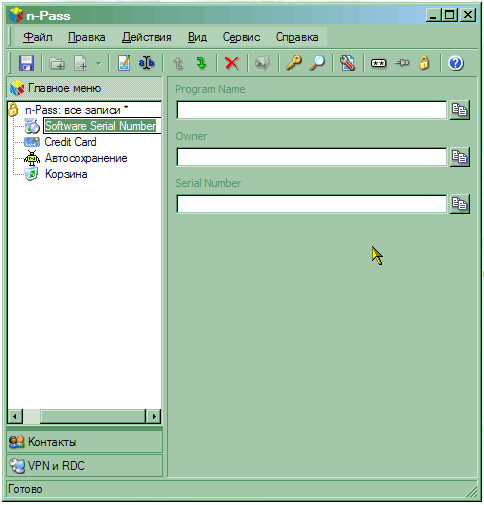Viewport: 484px width, 505px height.
Task: Click the tree horizontal scrollbar right arrow
Action: tap(154, 416)
